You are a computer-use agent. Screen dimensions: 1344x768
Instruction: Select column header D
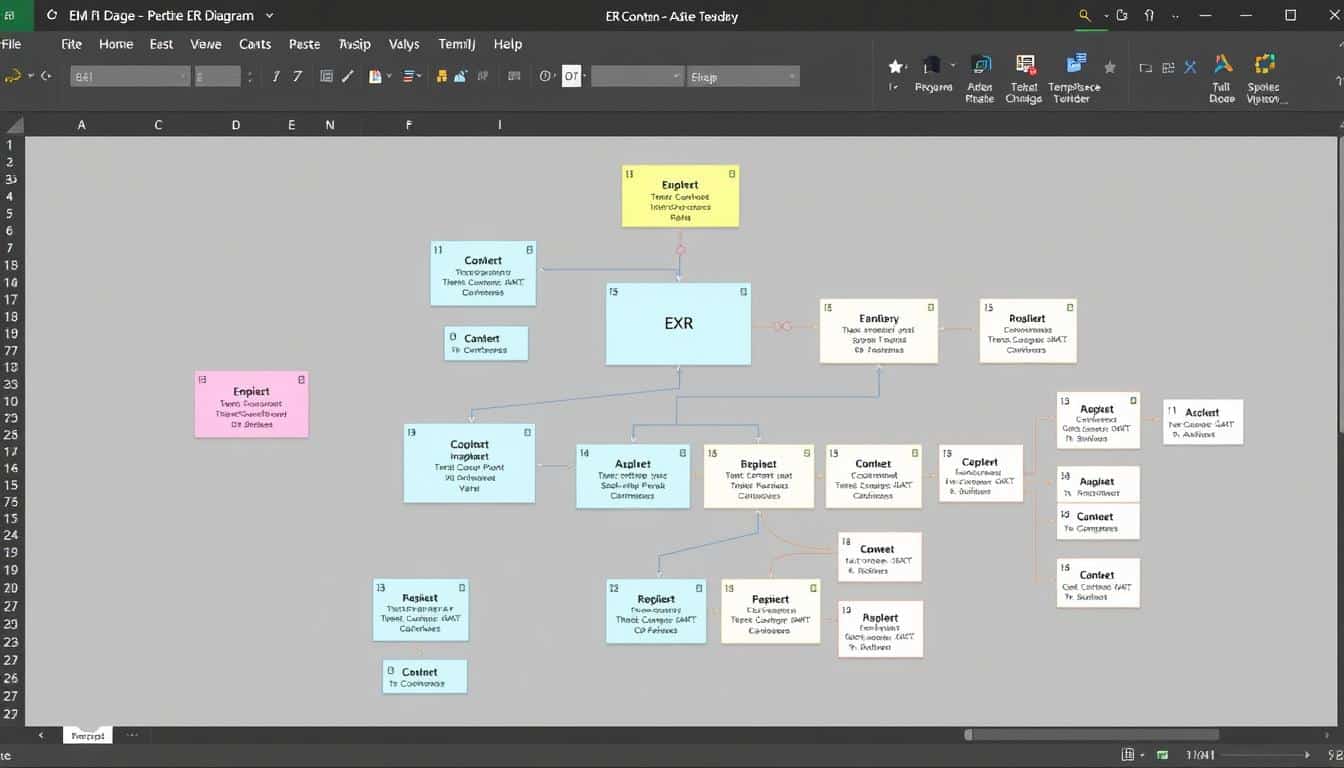[236, 125]
